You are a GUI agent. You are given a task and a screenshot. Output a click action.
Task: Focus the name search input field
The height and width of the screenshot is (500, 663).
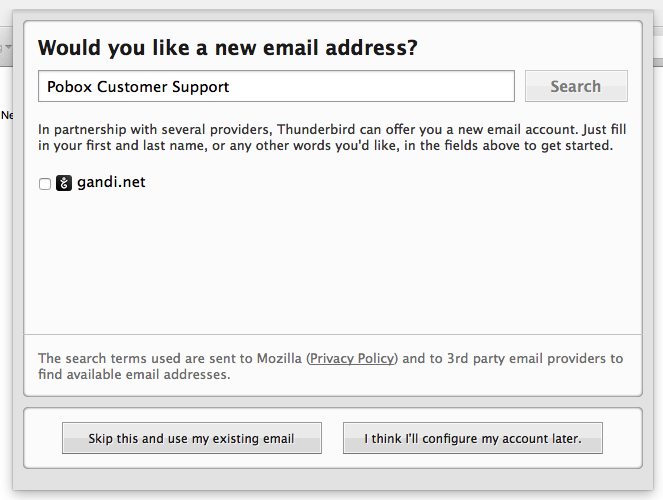pyautogui.click(x=276, y=86)
